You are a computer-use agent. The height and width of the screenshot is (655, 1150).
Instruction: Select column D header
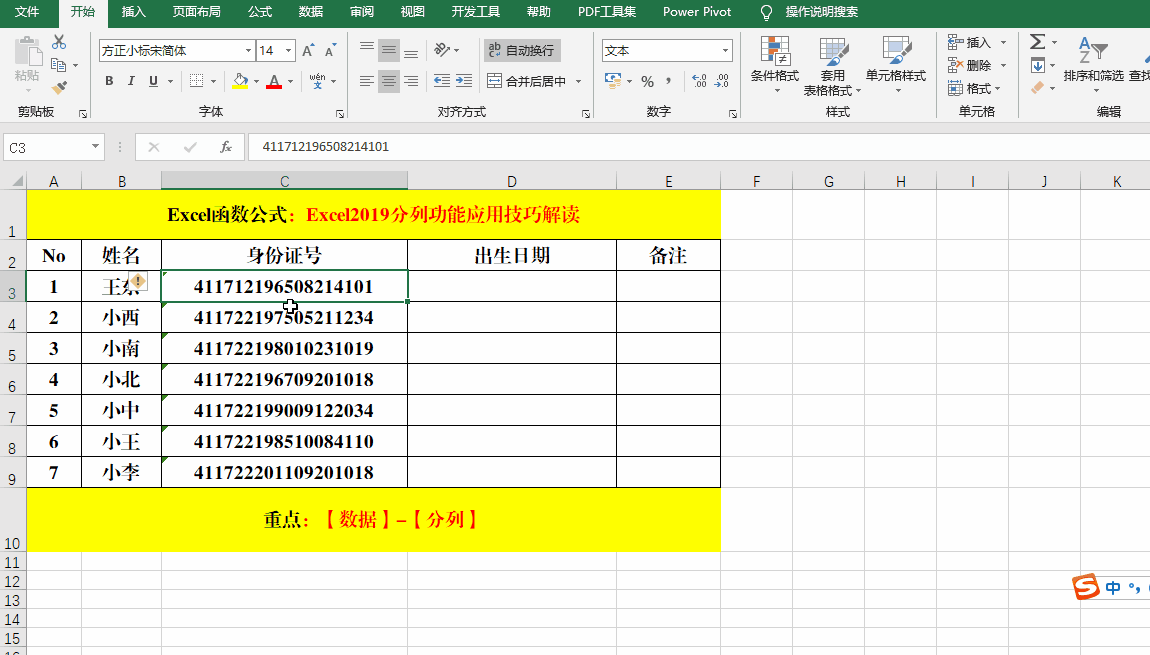pyautogui.click(x=511, y=181)
